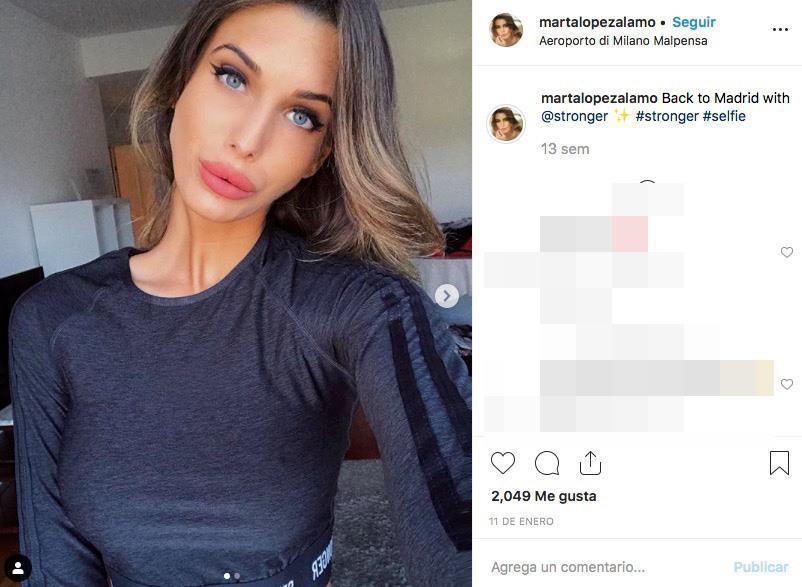Open the #stronger hashtag link
802x587 pixels.
point(667,116)
